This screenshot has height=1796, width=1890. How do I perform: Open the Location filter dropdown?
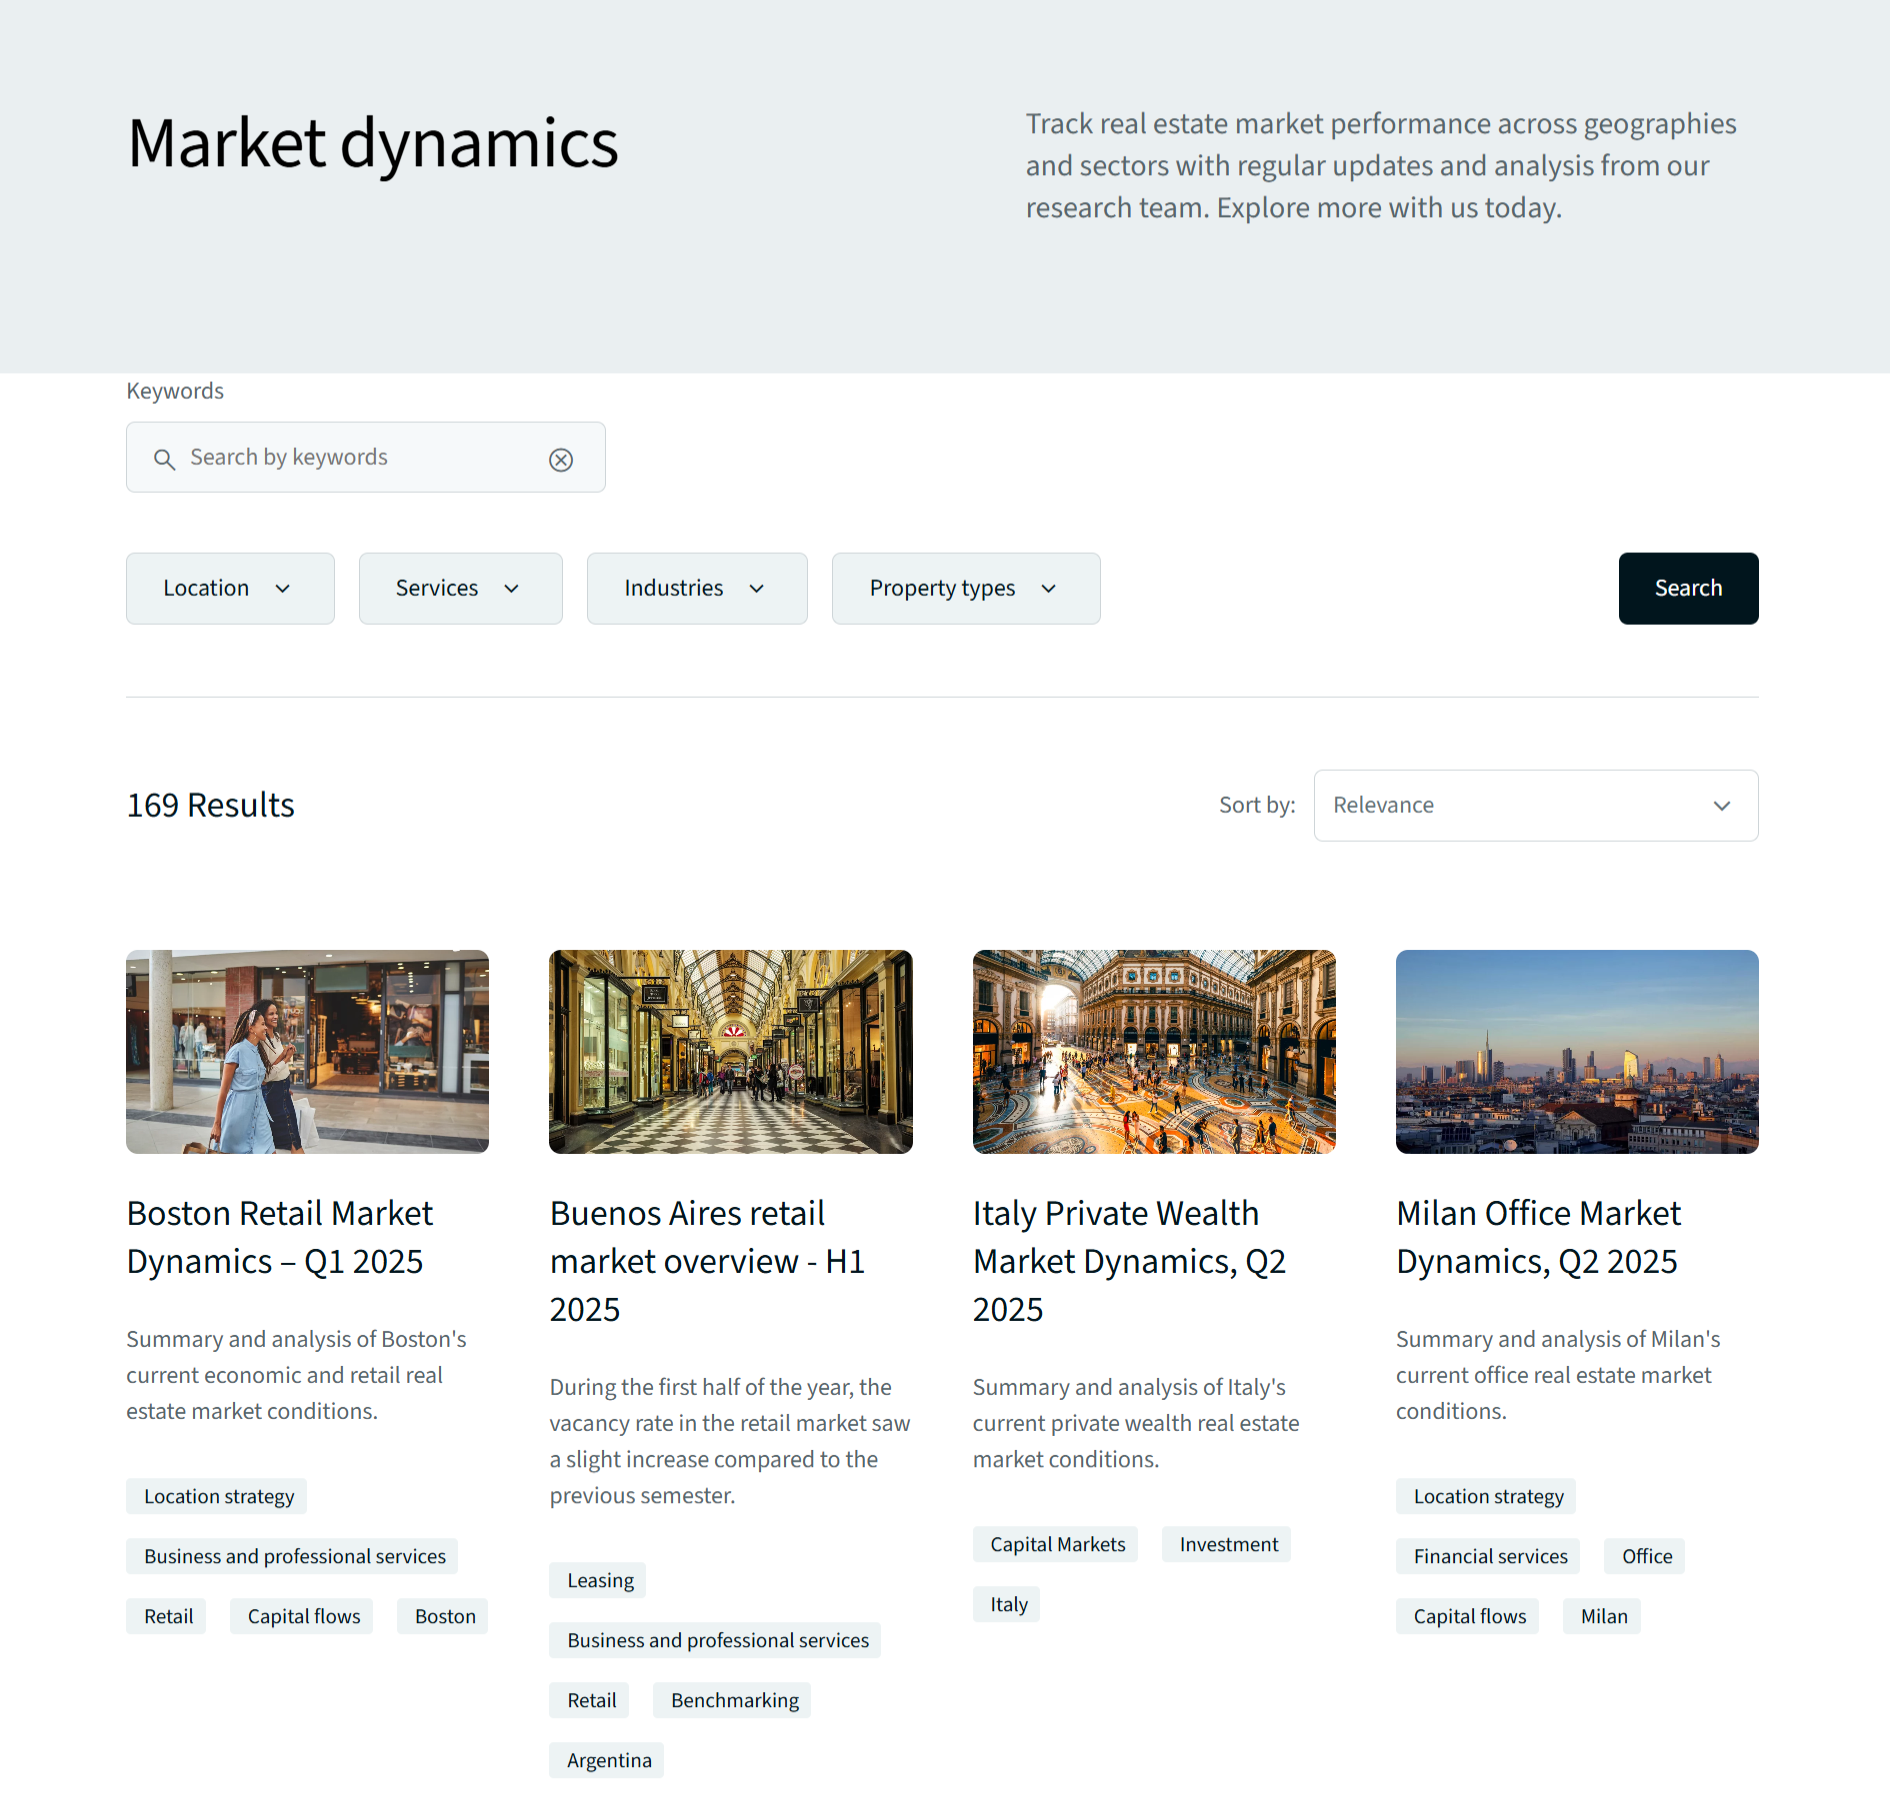pos(230,588)
